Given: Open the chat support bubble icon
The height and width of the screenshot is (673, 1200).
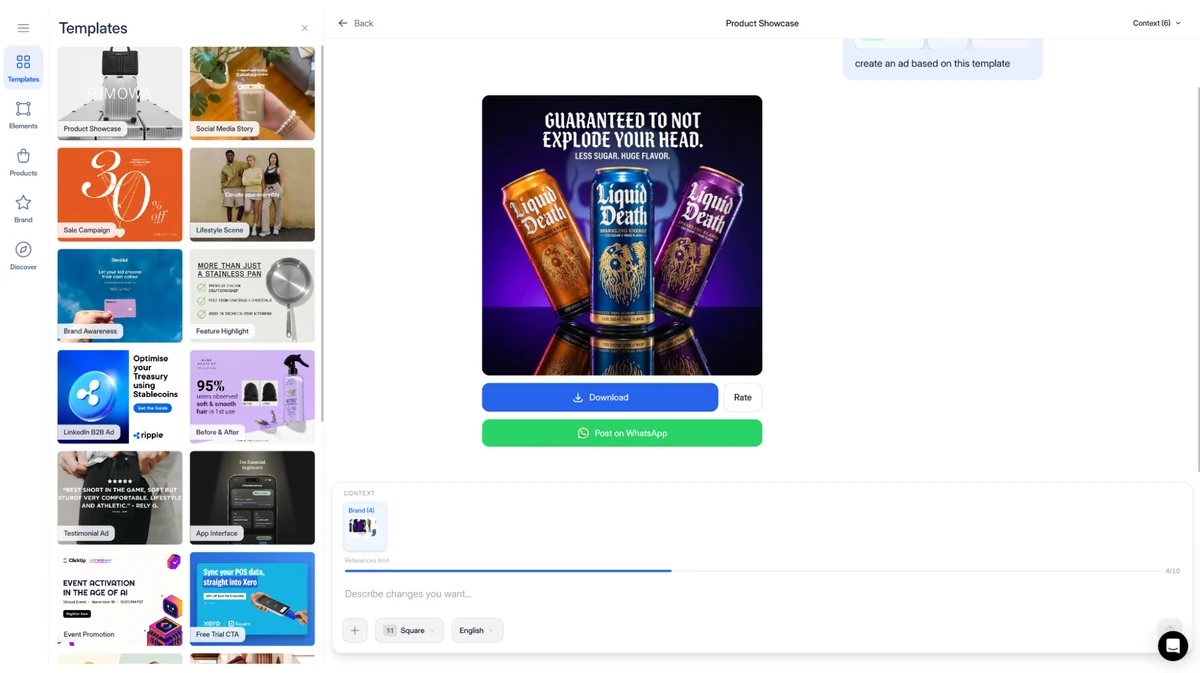Looking at the screenshot, I should click(x=1173, y=646).
